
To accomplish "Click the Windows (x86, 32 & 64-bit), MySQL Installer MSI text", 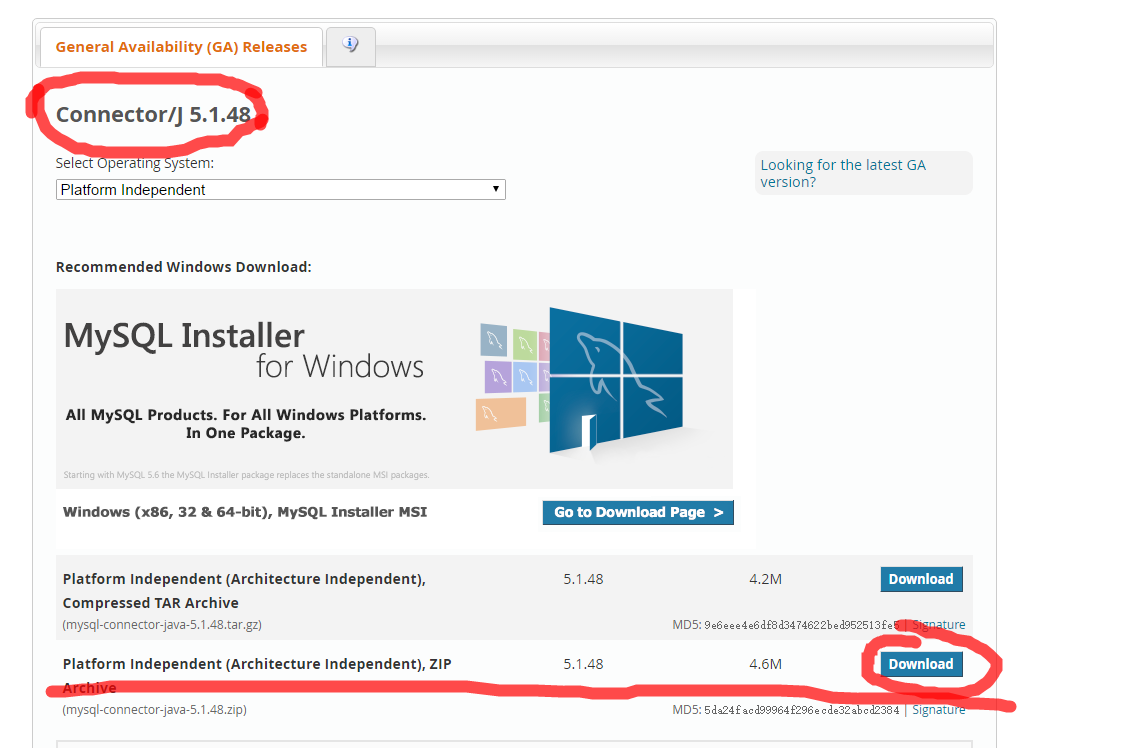I will click(245, 513).
